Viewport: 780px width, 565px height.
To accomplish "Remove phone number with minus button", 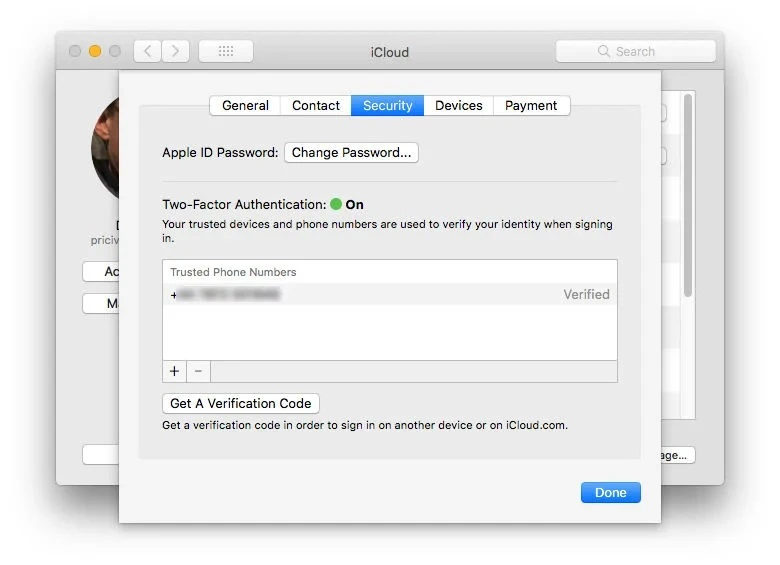I will (198, 371).
